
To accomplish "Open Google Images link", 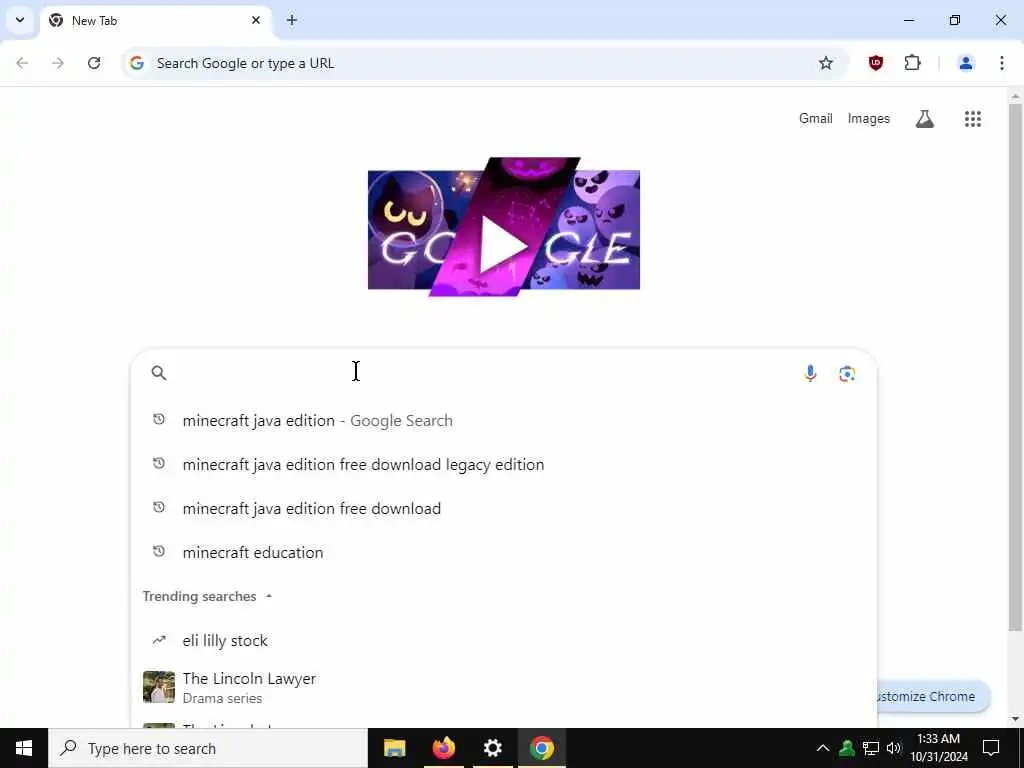I will tap(869, 118).
